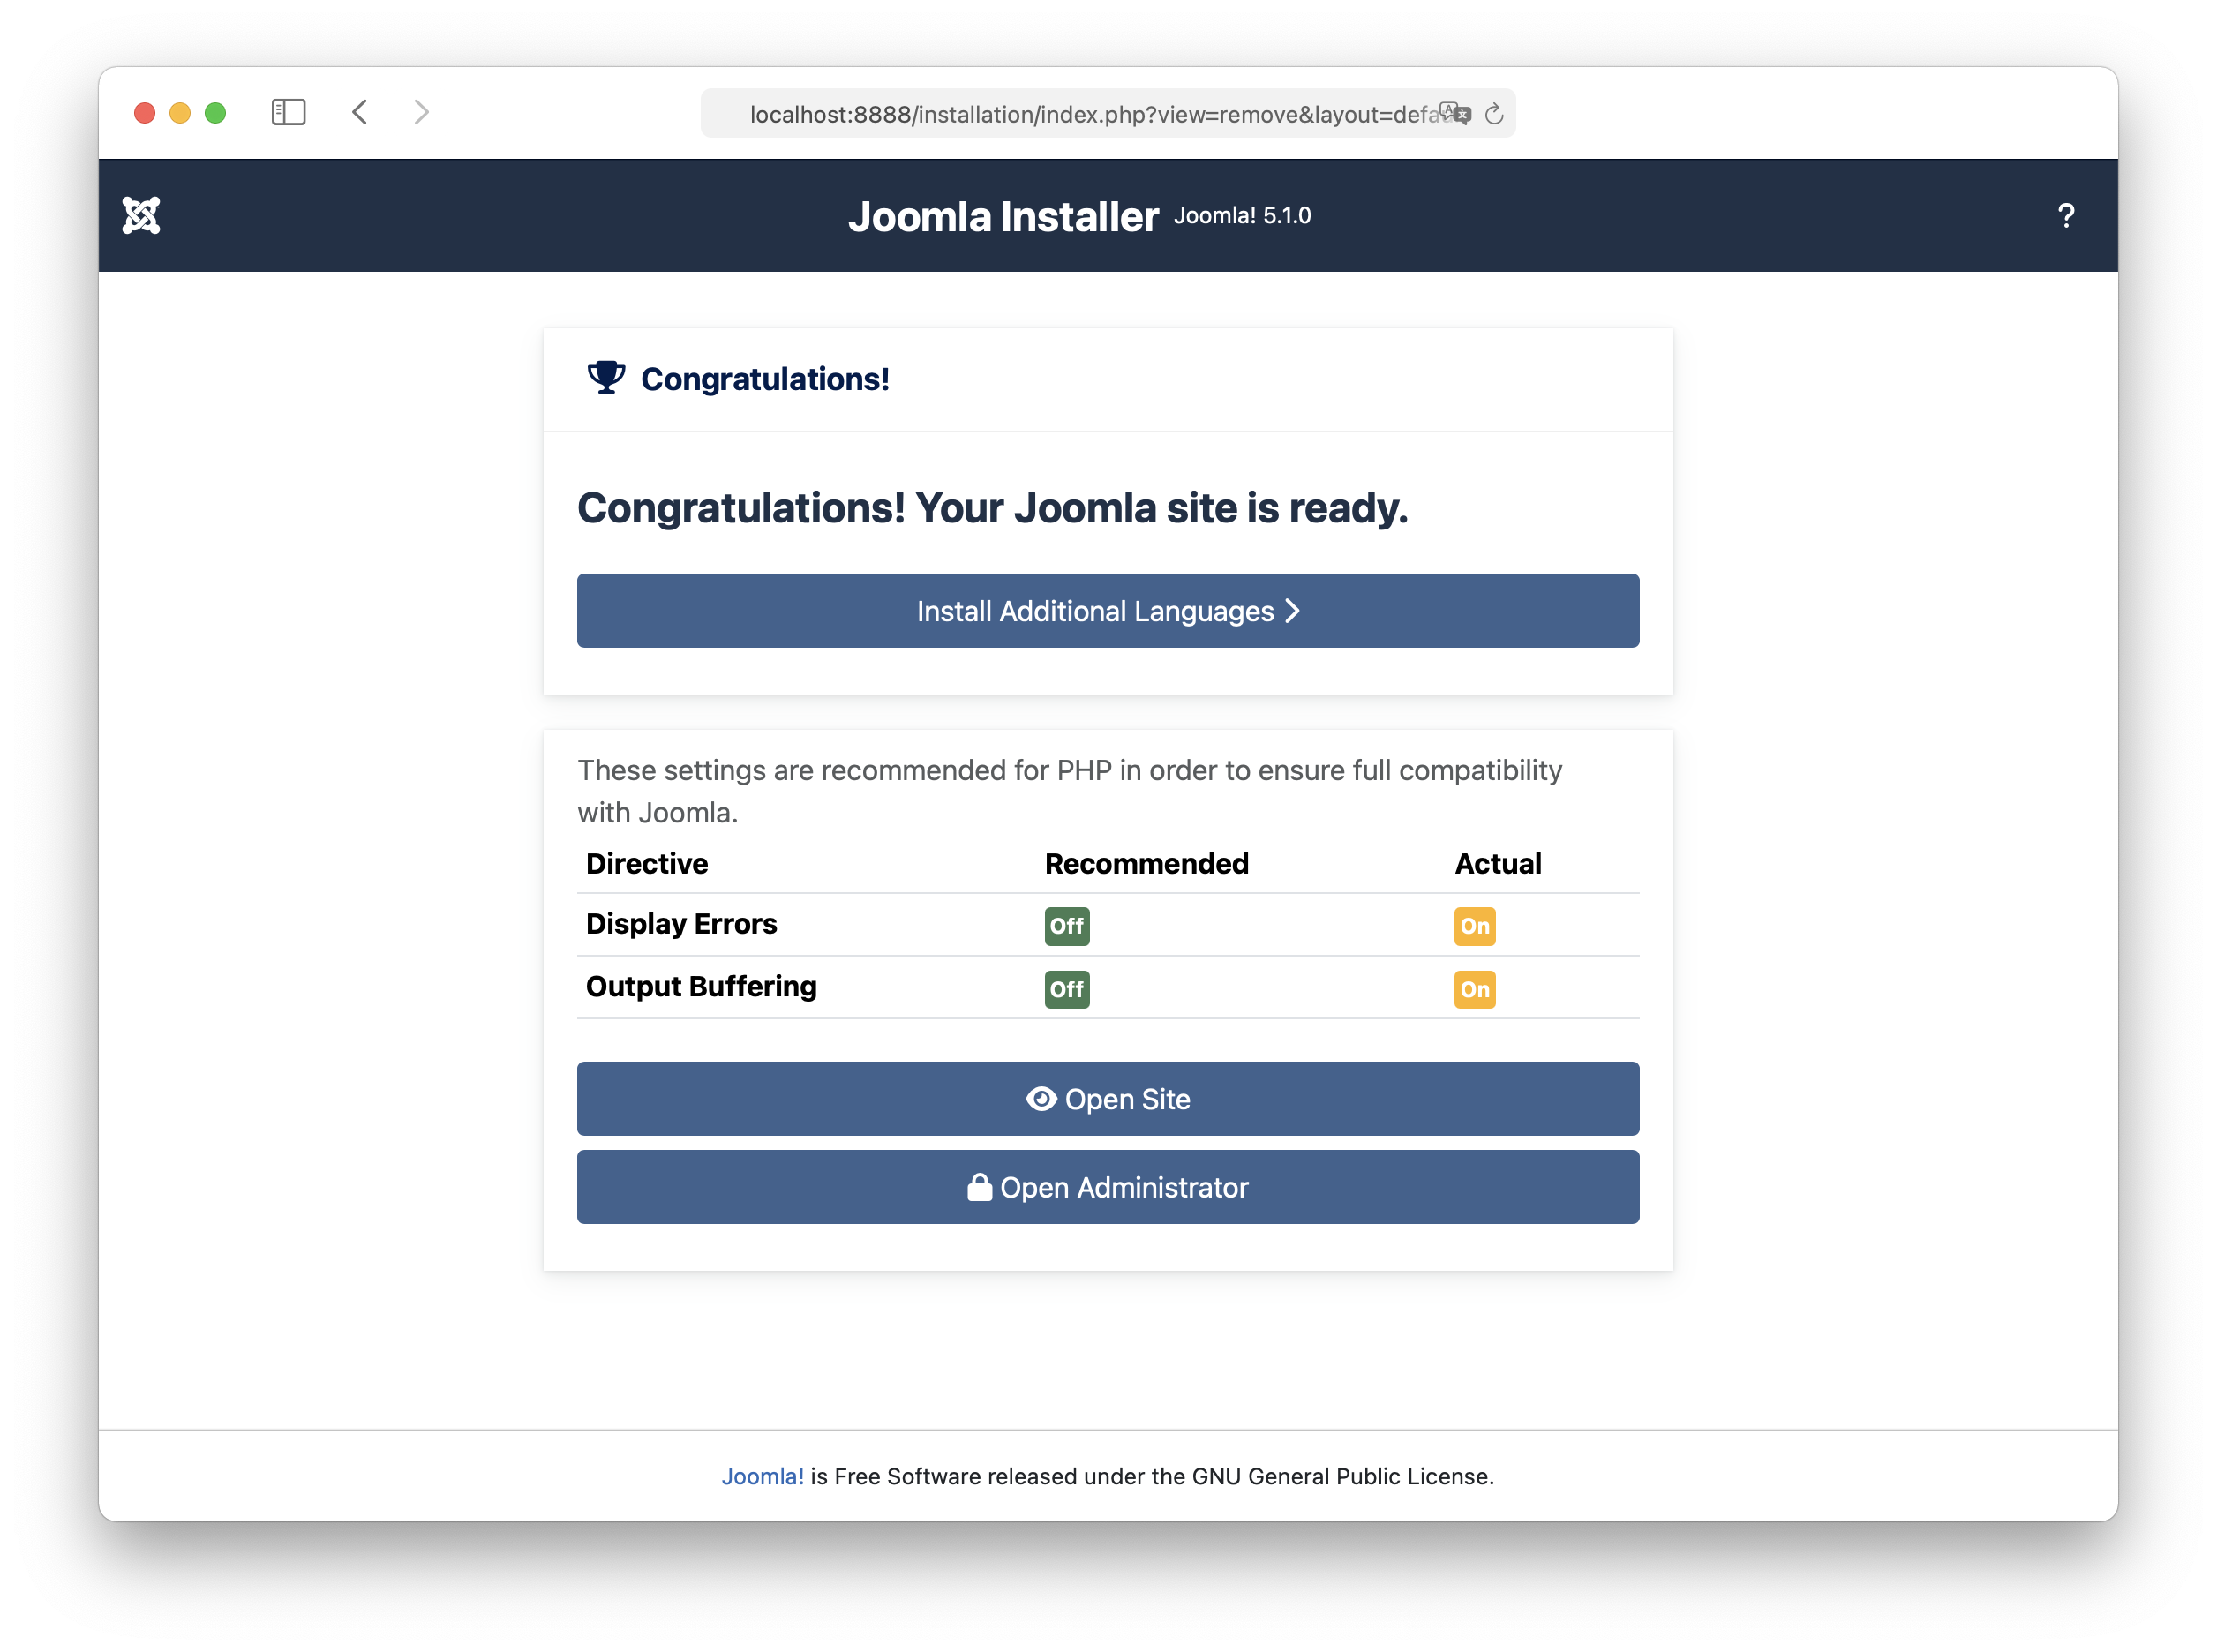Click the sidebar toggle panel icon
2217x1652 pixels.
tap(288, 113)
